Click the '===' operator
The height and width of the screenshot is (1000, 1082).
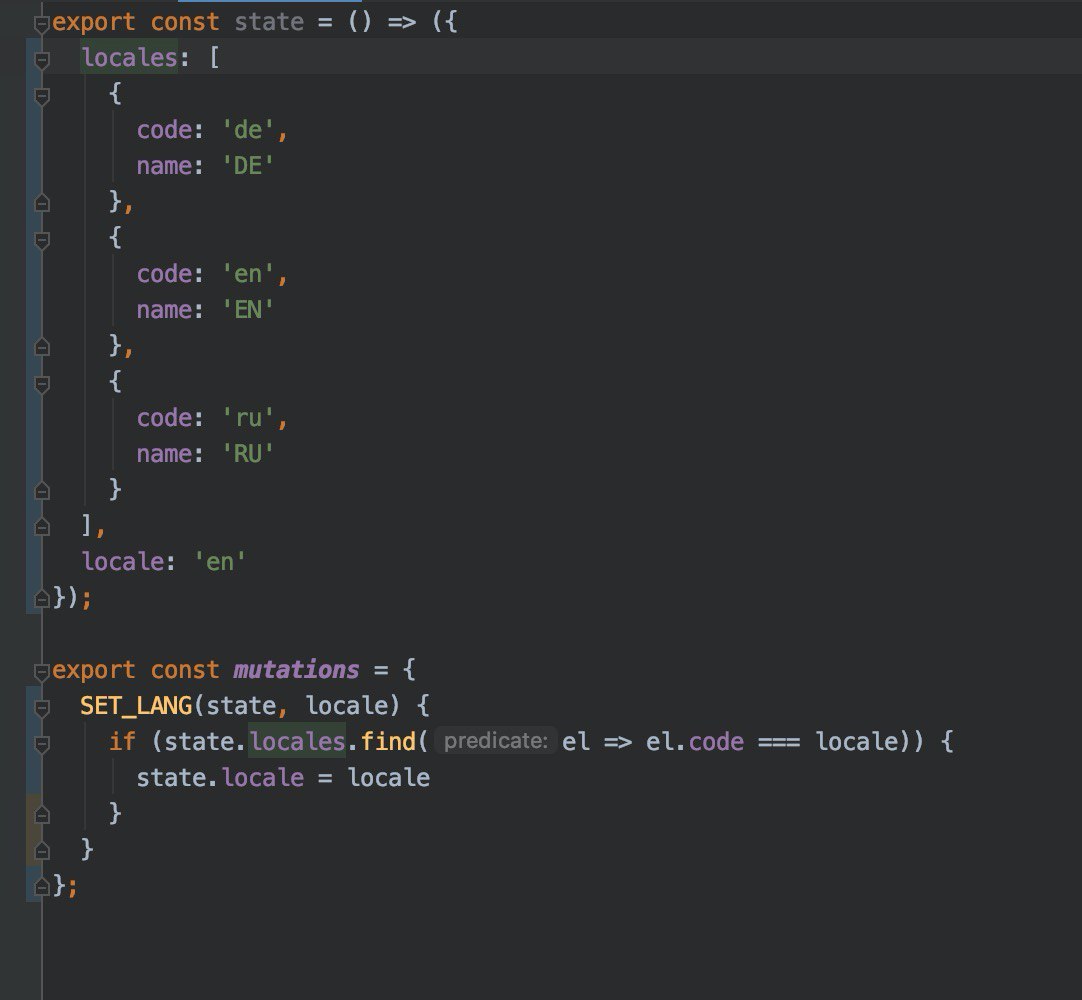779,742
